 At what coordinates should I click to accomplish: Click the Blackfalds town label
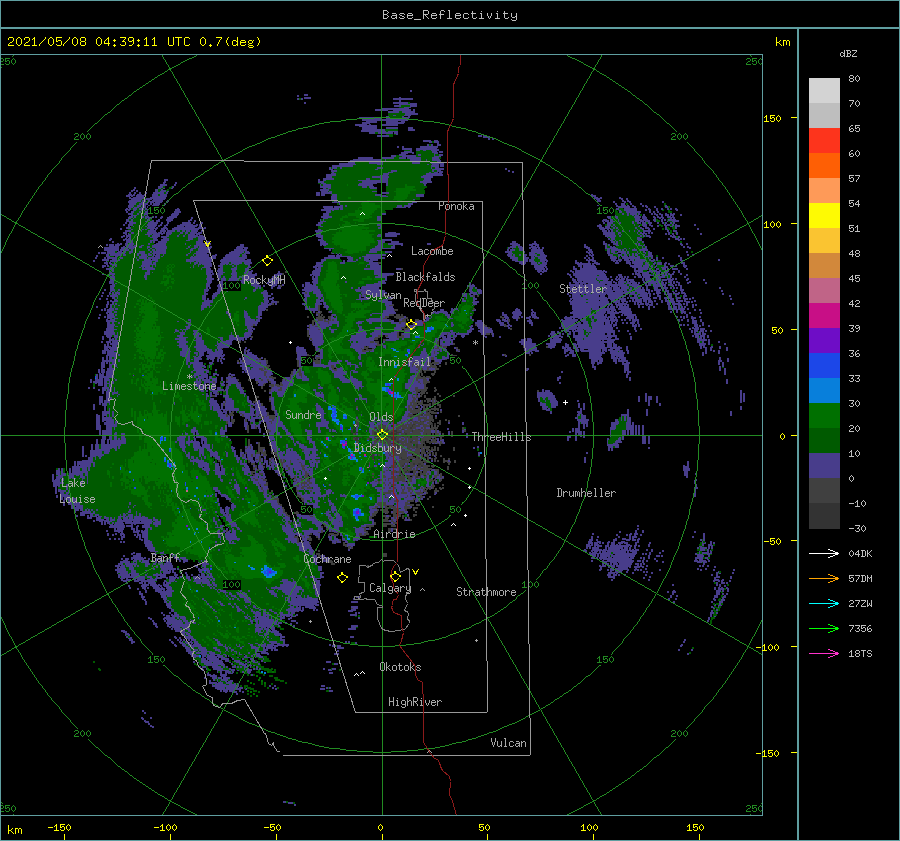point(425,277)
